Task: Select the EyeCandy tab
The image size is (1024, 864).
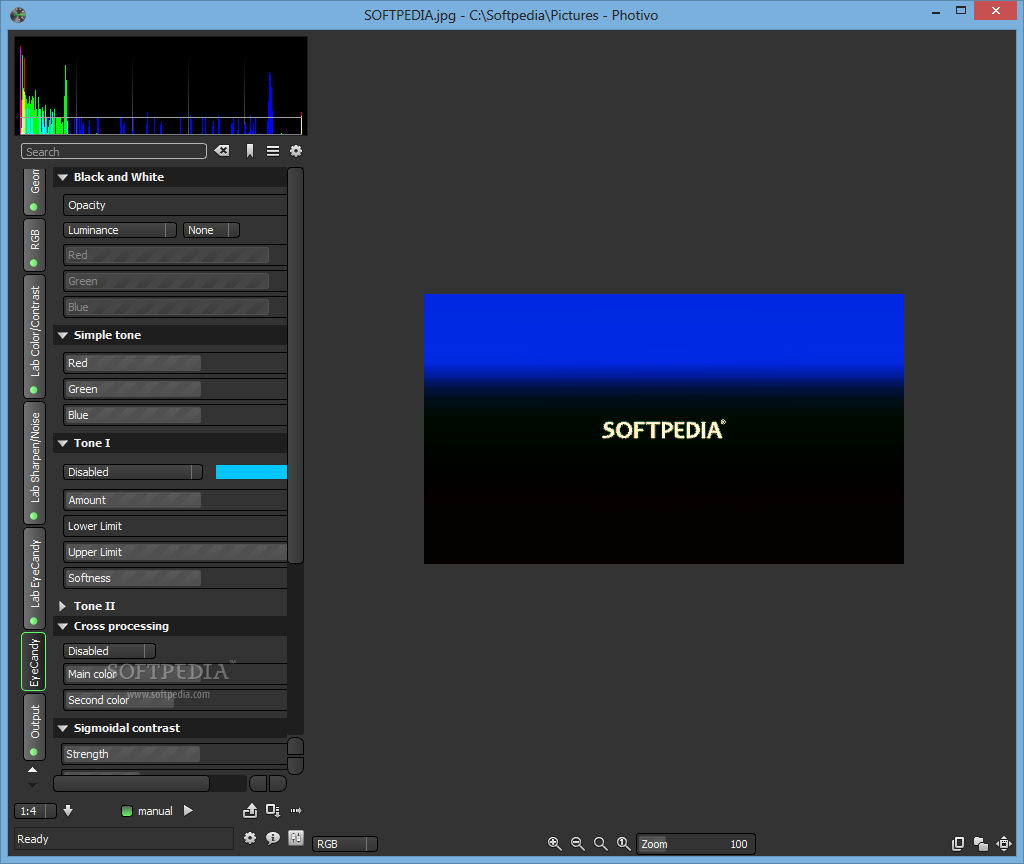Action: click(34, 661)
